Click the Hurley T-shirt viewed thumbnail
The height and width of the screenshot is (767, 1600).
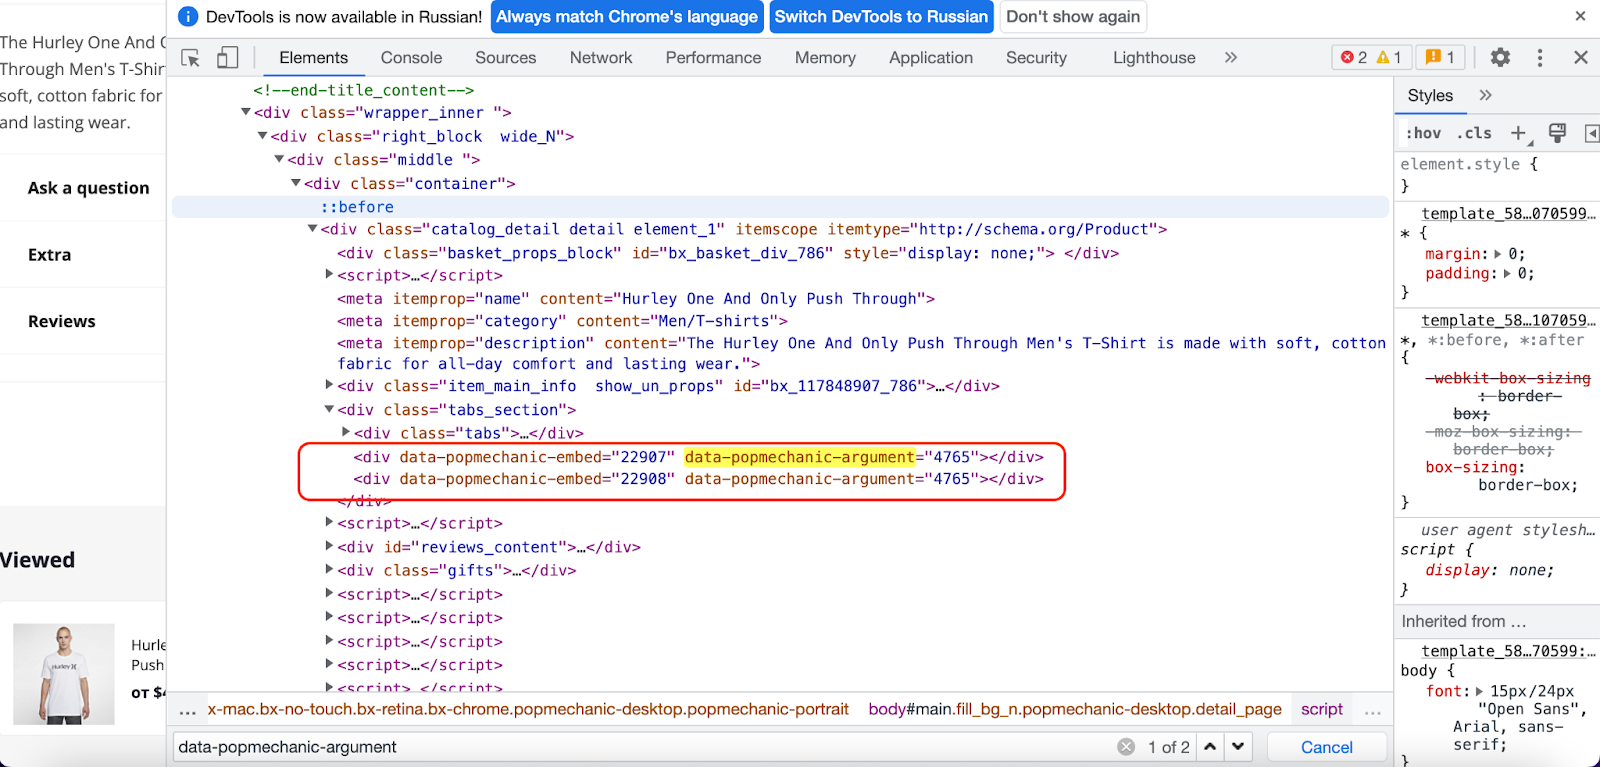64,674
